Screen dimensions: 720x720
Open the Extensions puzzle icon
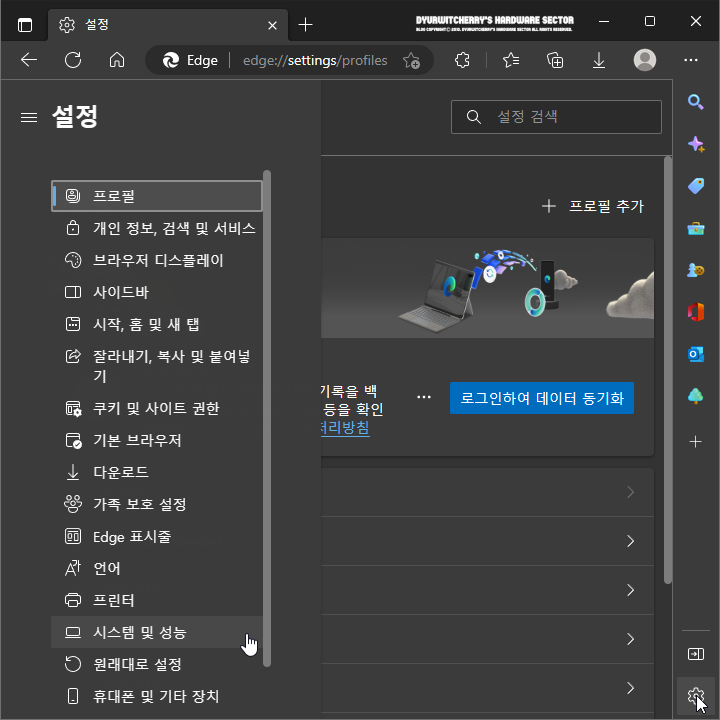[x=462, y=60]
